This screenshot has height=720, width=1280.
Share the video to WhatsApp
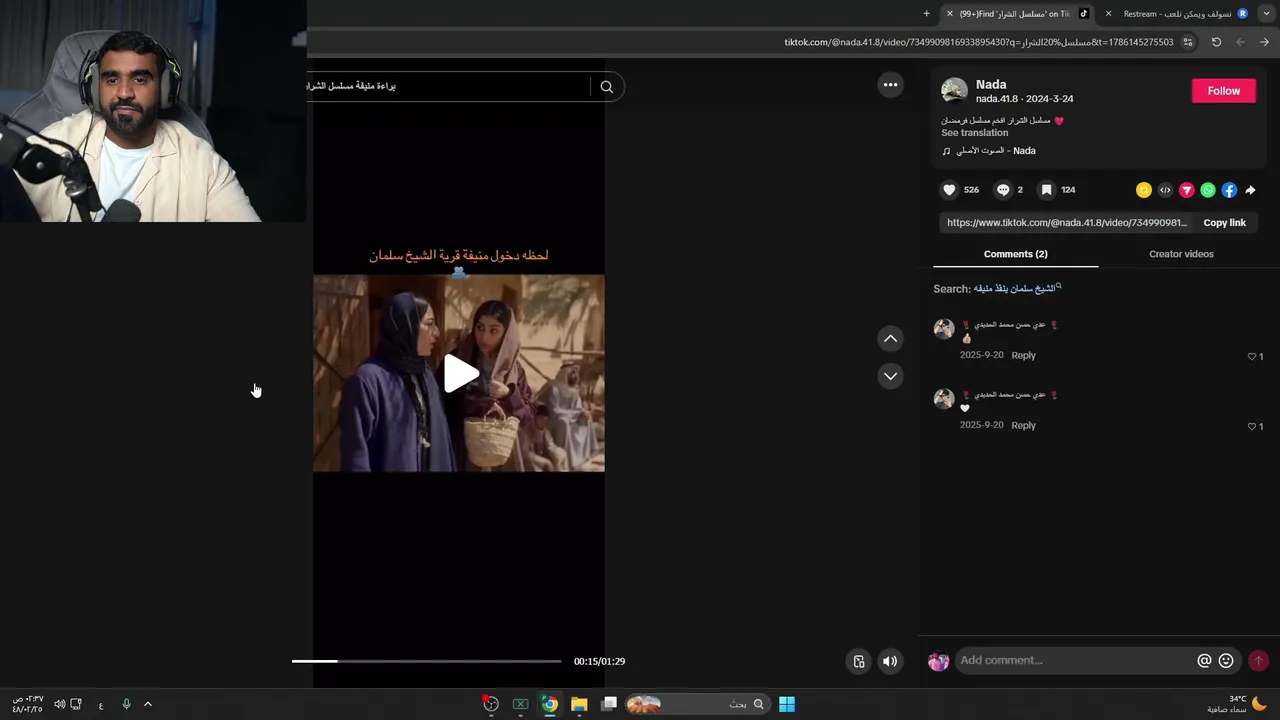(x=1208, y=190)
